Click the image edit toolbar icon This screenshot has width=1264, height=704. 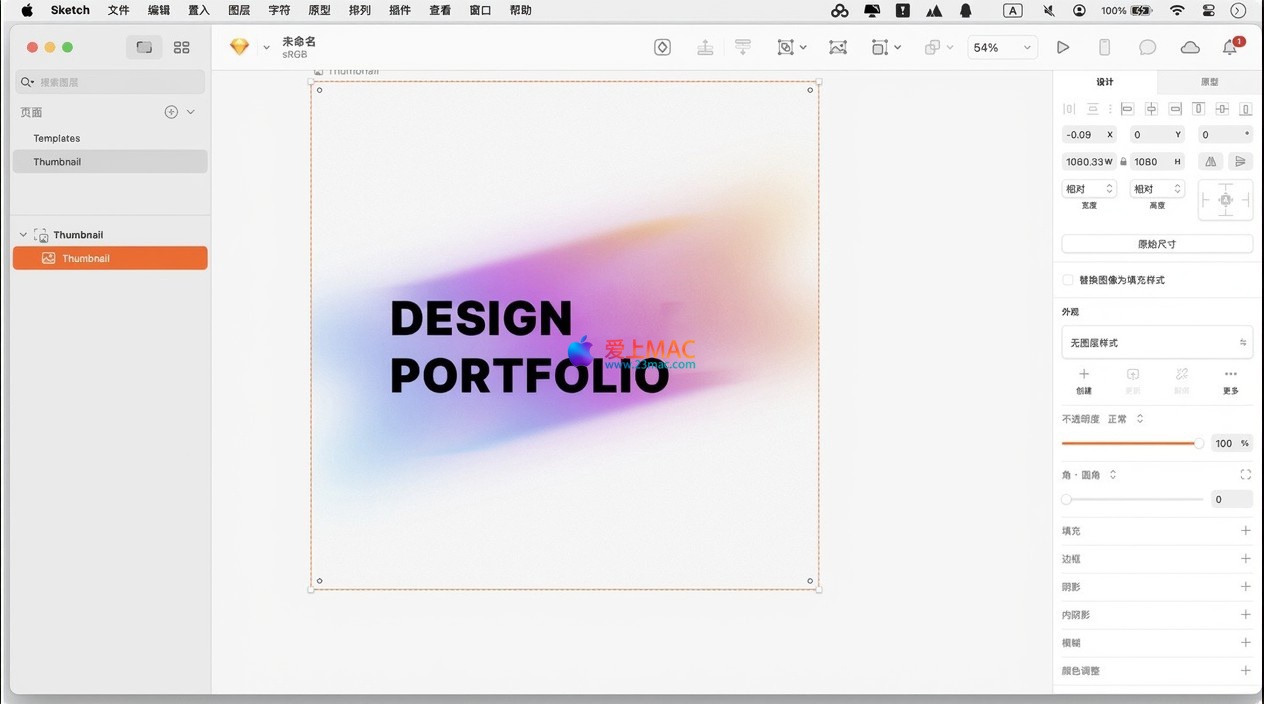point(838,47)
